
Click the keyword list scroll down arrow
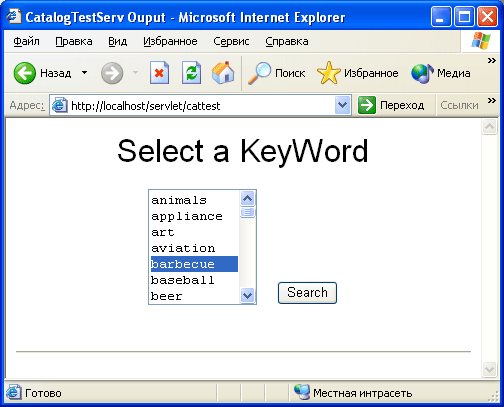(x=247, y=295)
